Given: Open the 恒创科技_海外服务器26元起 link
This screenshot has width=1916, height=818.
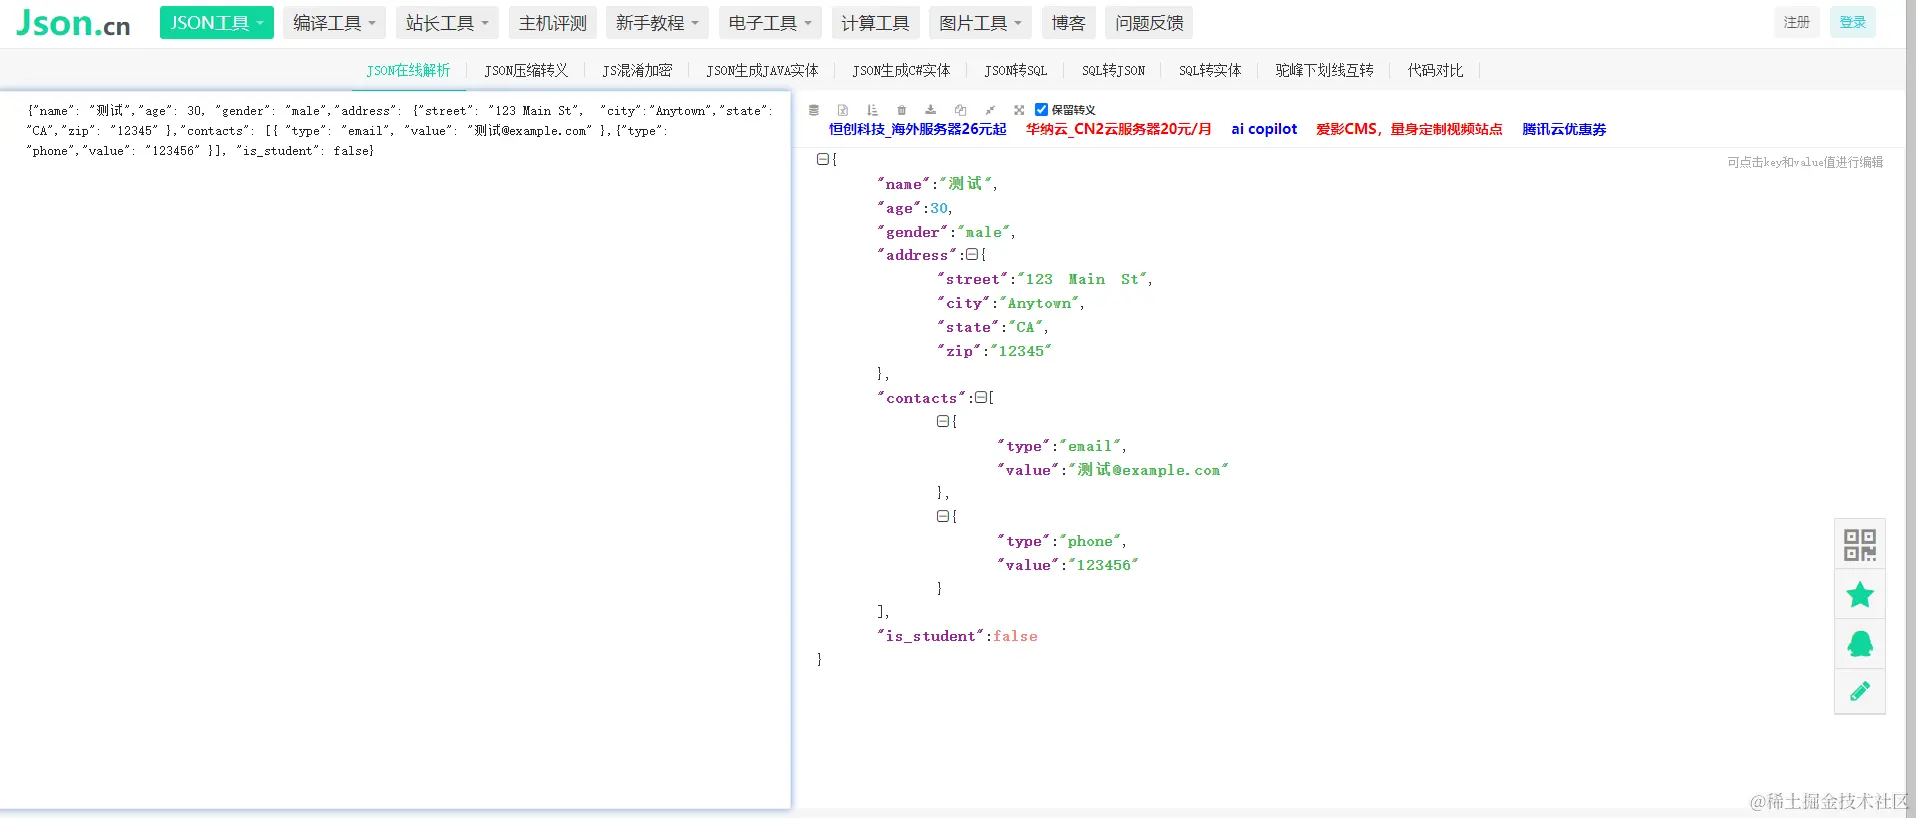Looking at the screenshot, I should [917, 129].
